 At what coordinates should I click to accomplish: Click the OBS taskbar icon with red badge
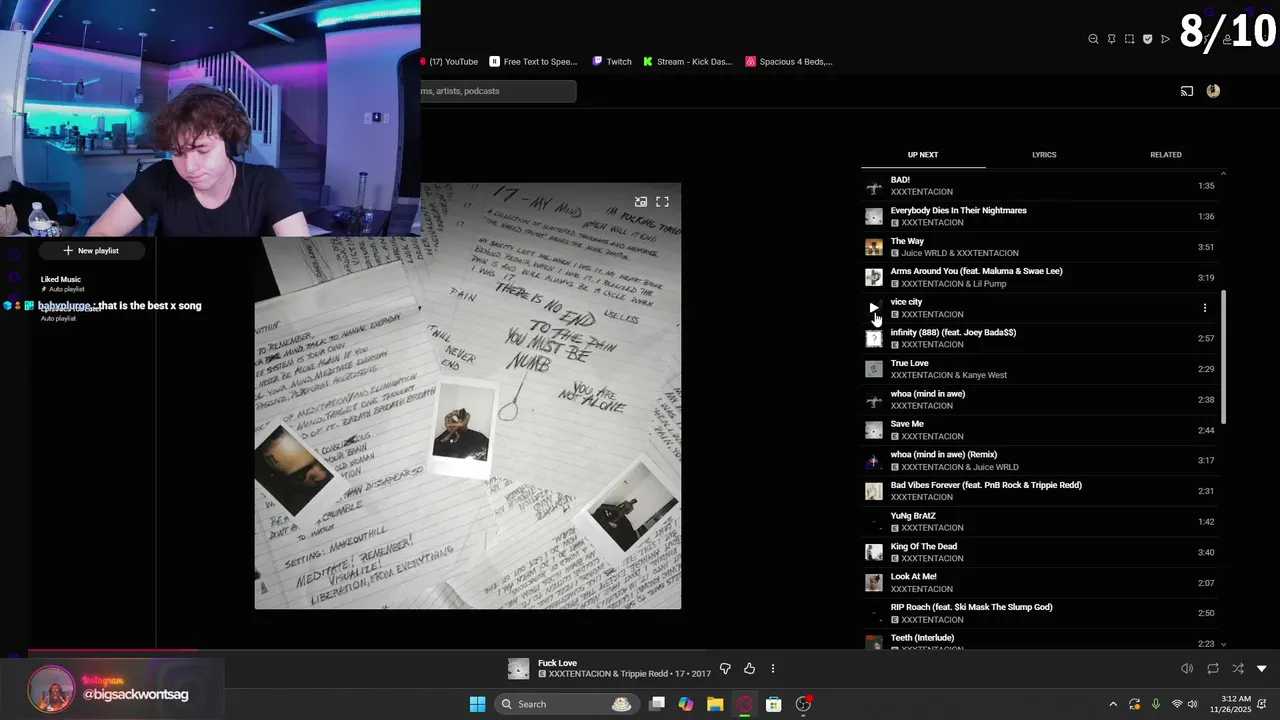pos(803,704)
